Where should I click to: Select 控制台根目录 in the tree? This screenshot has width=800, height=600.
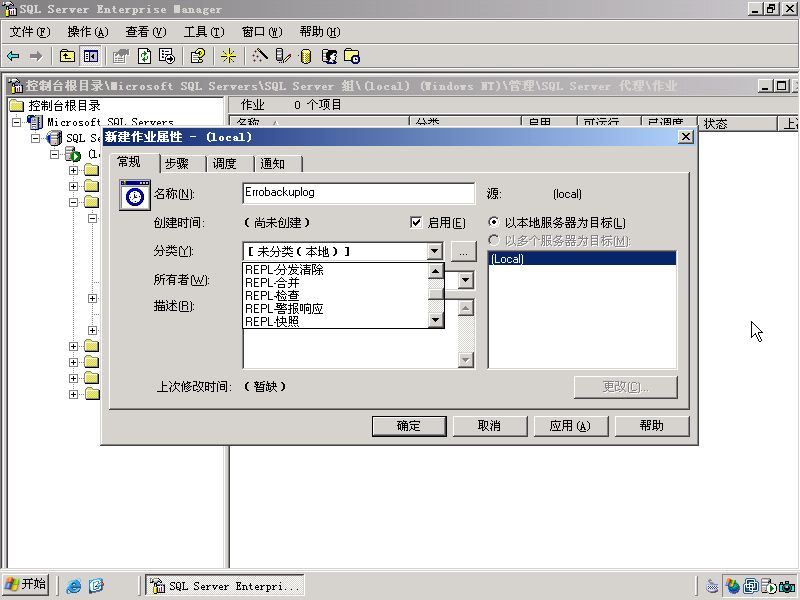(x=64, y=106)
